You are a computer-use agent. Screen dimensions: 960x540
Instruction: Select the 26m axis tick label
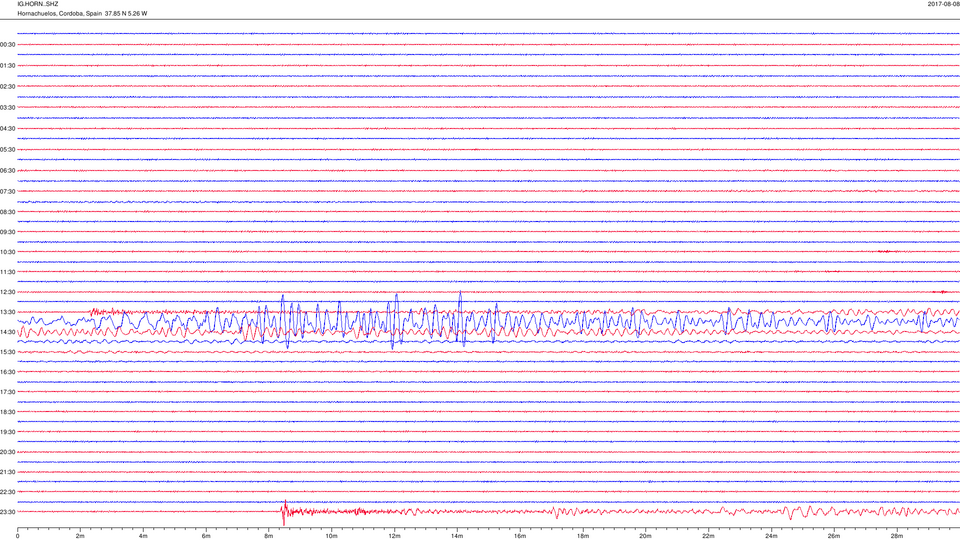(834, 536)
